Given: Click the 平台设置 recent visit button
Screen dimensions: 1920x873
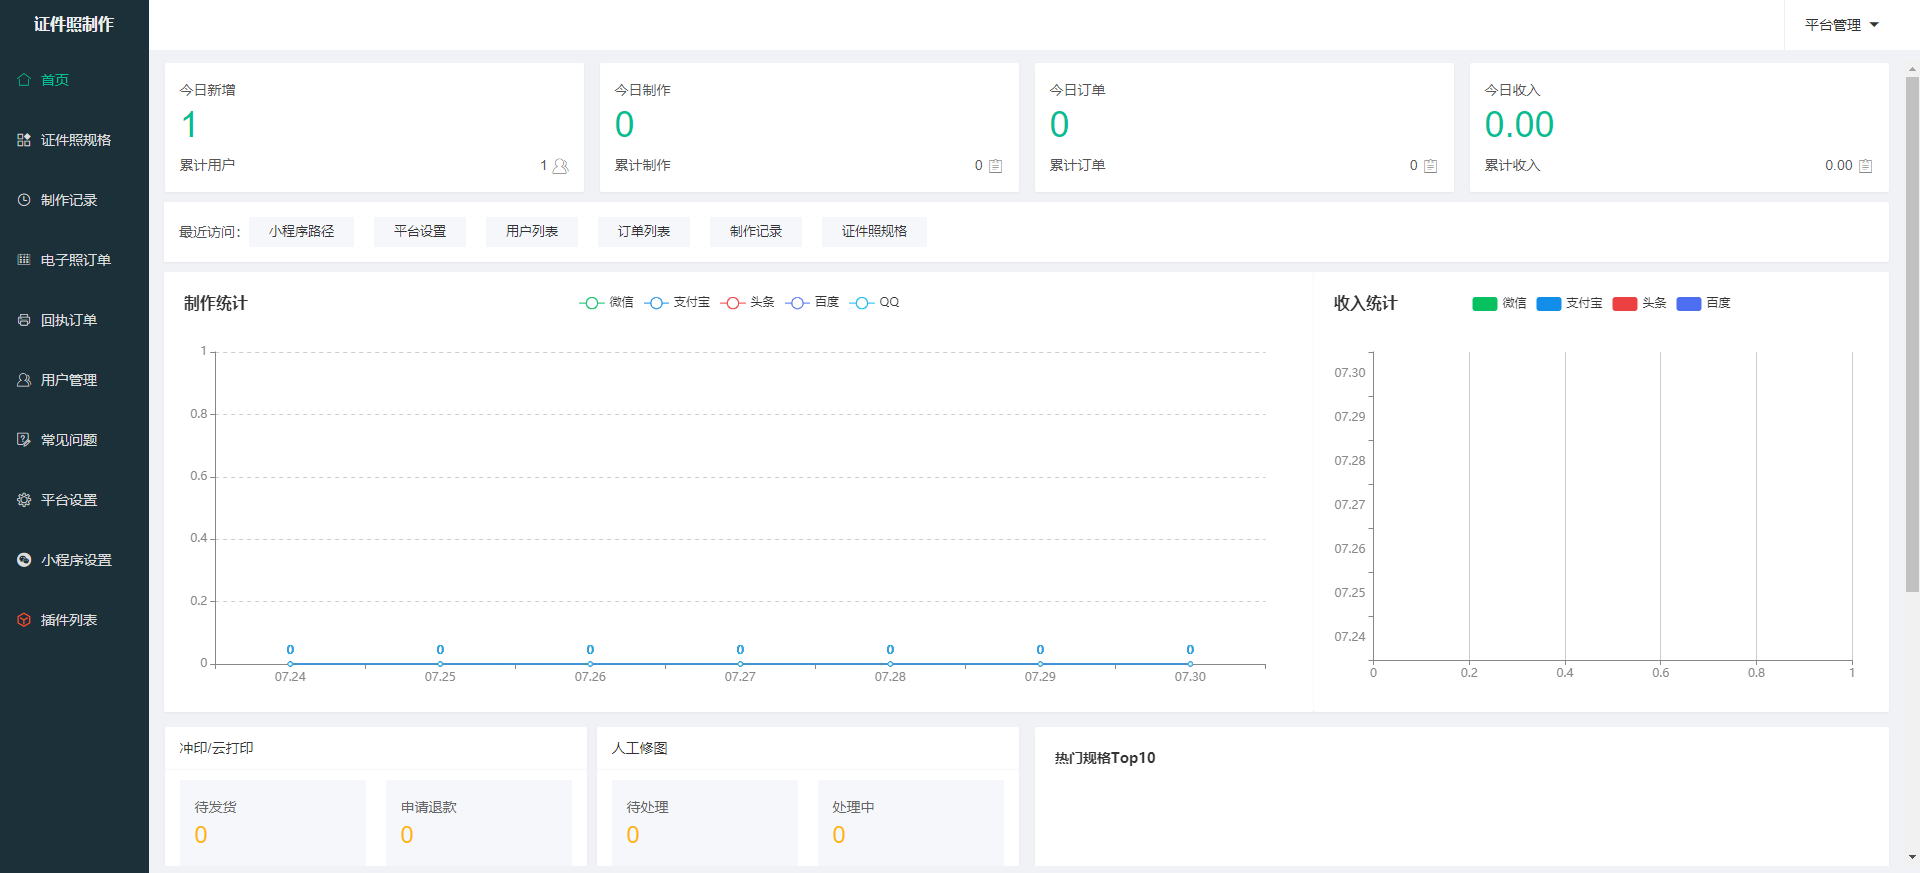Looking at the screenshot, I should click(x=420, y=232).
